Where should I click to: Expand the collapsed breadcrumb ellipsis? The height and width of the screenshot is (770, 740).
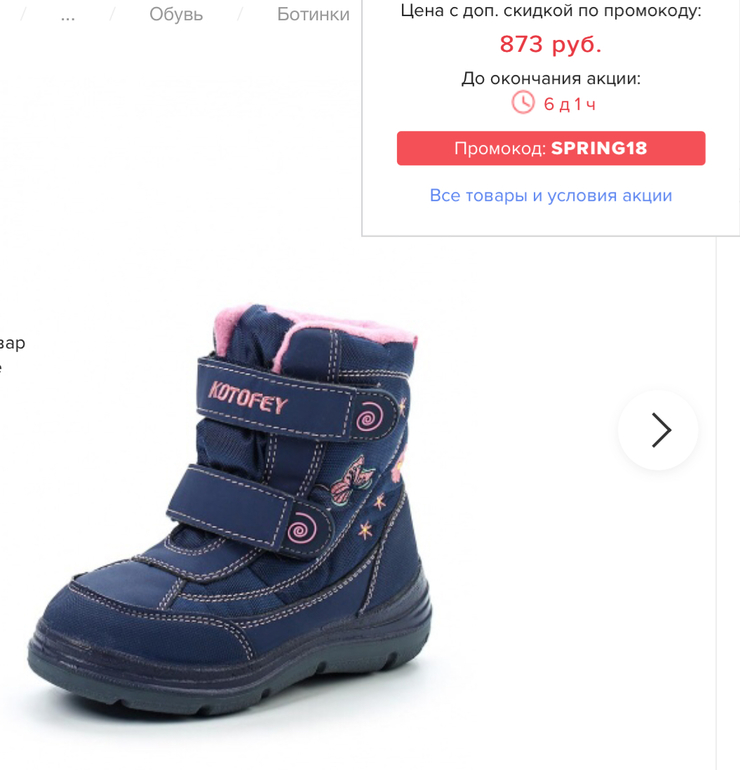68,15
